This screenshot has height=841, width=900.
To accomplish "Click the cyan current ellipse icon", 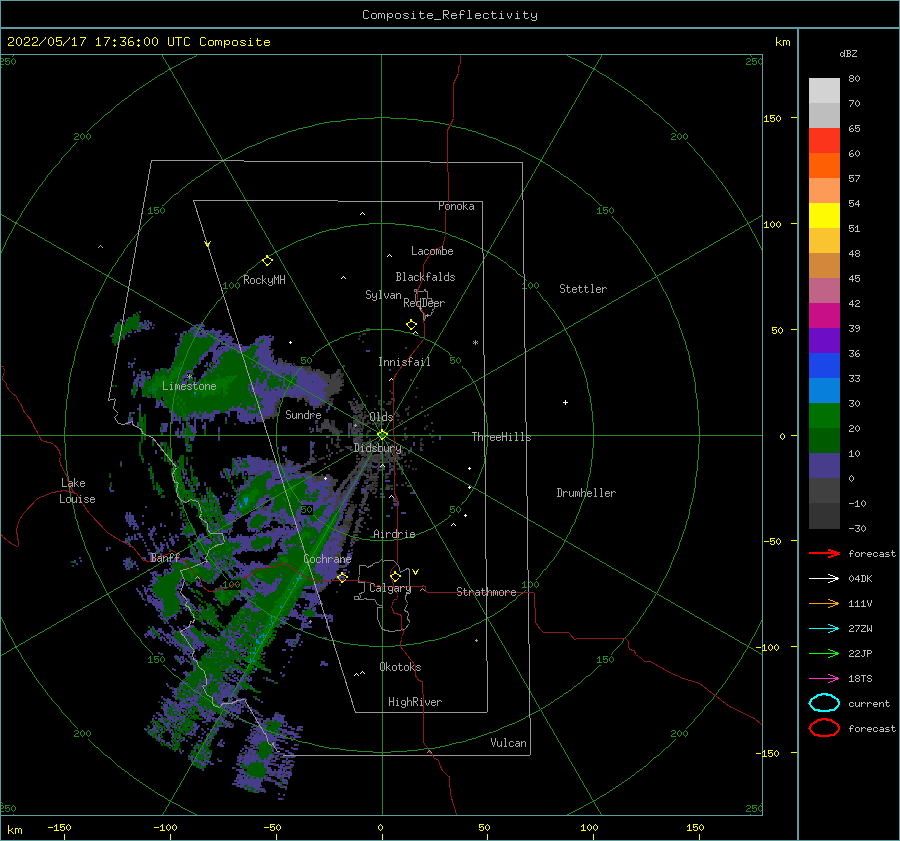I will [824, 703].
